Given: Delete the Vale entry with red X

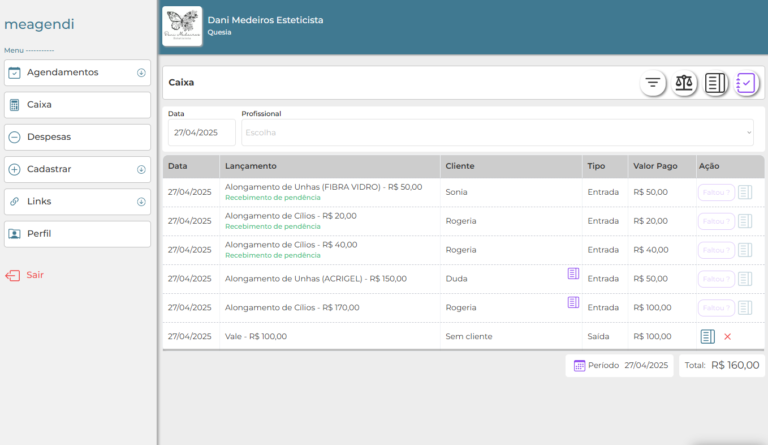Looking at the screenshot, I should (727, 337).
